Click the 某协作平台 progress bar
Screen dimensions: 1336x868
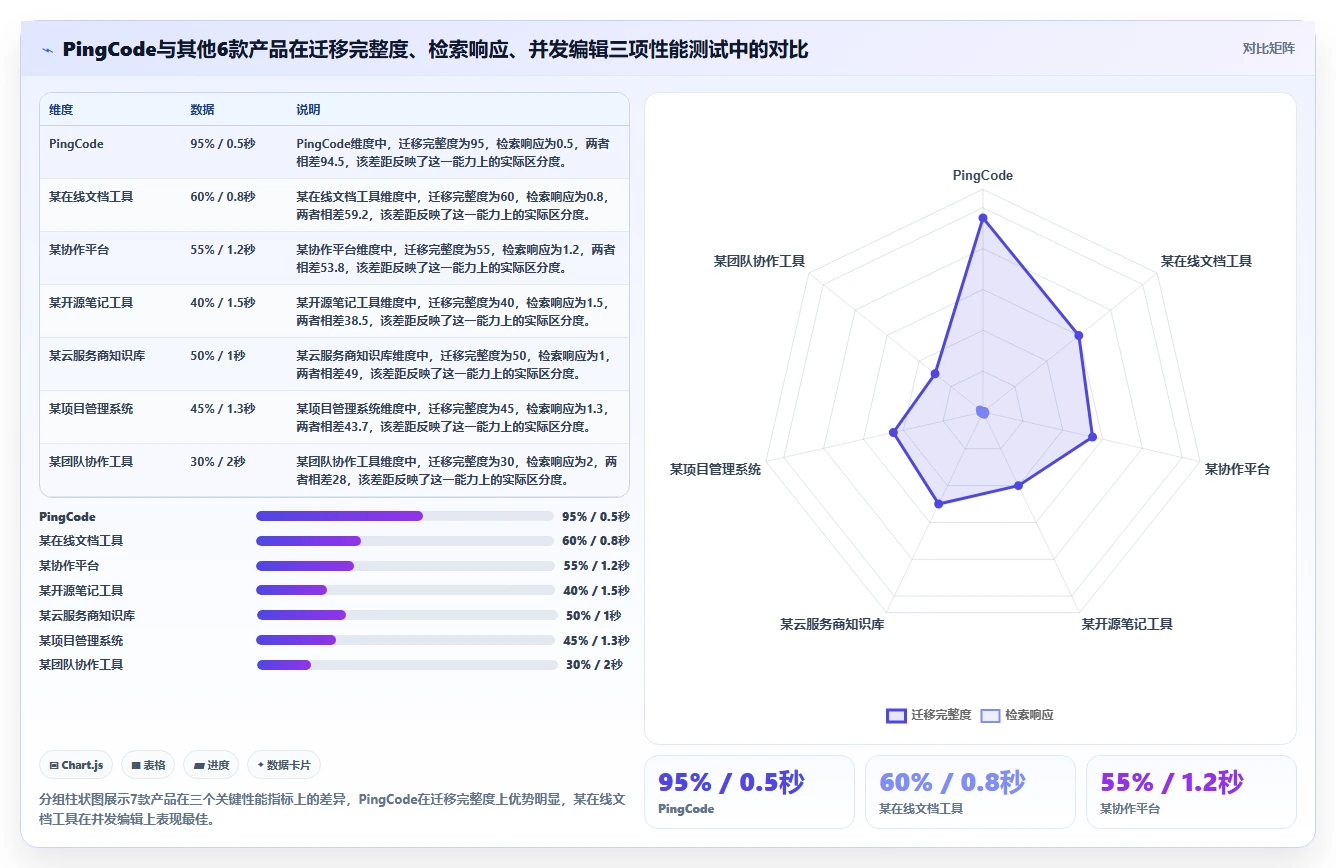(405, 566)
